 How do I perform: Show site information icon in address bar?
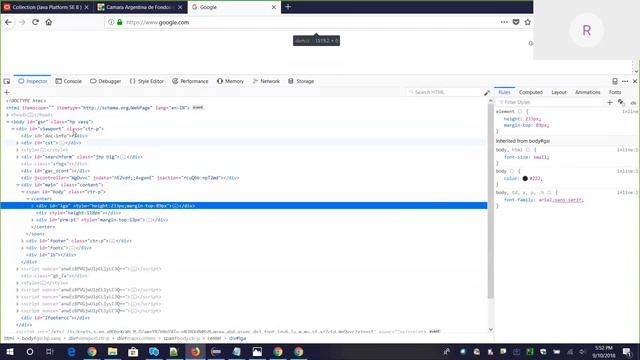tap(111, 22)
